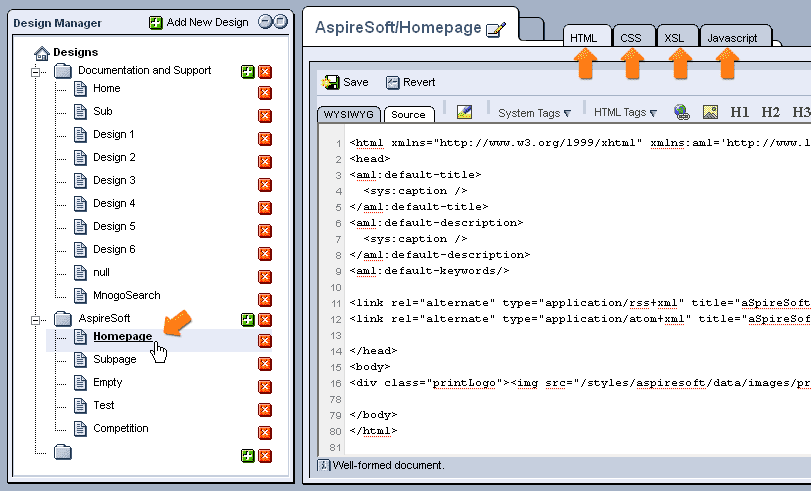This screenshot has width=811, height=491.
Task: Revert changes using the Revert icon
Action: pos(393,83)
